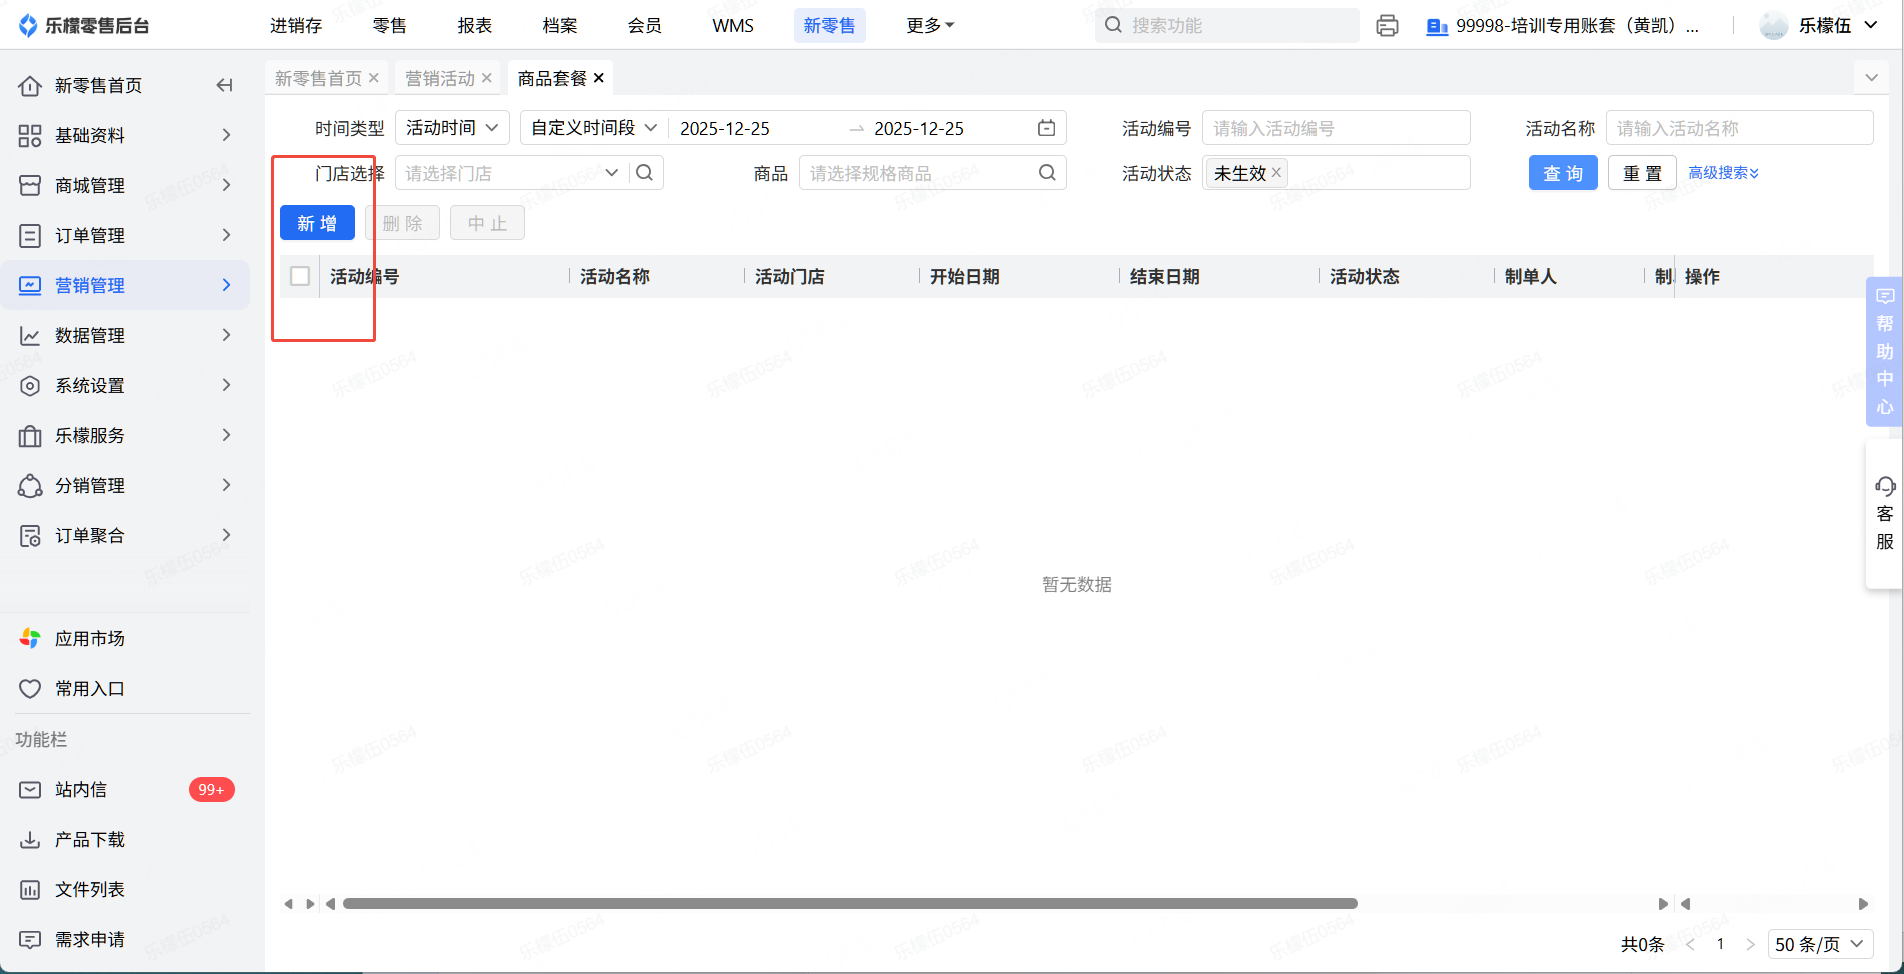
Task: Open the 活动时间 time type dropdown
Action: (452, 128)
